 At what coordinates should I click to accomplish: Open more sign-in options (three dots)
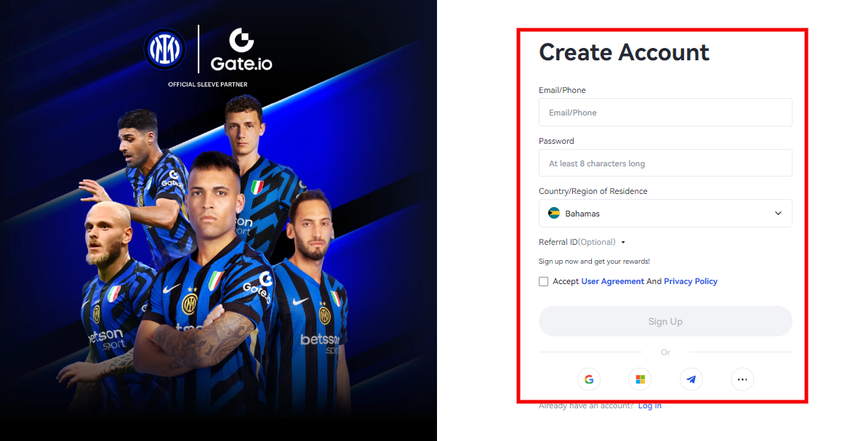coord(742,379)
